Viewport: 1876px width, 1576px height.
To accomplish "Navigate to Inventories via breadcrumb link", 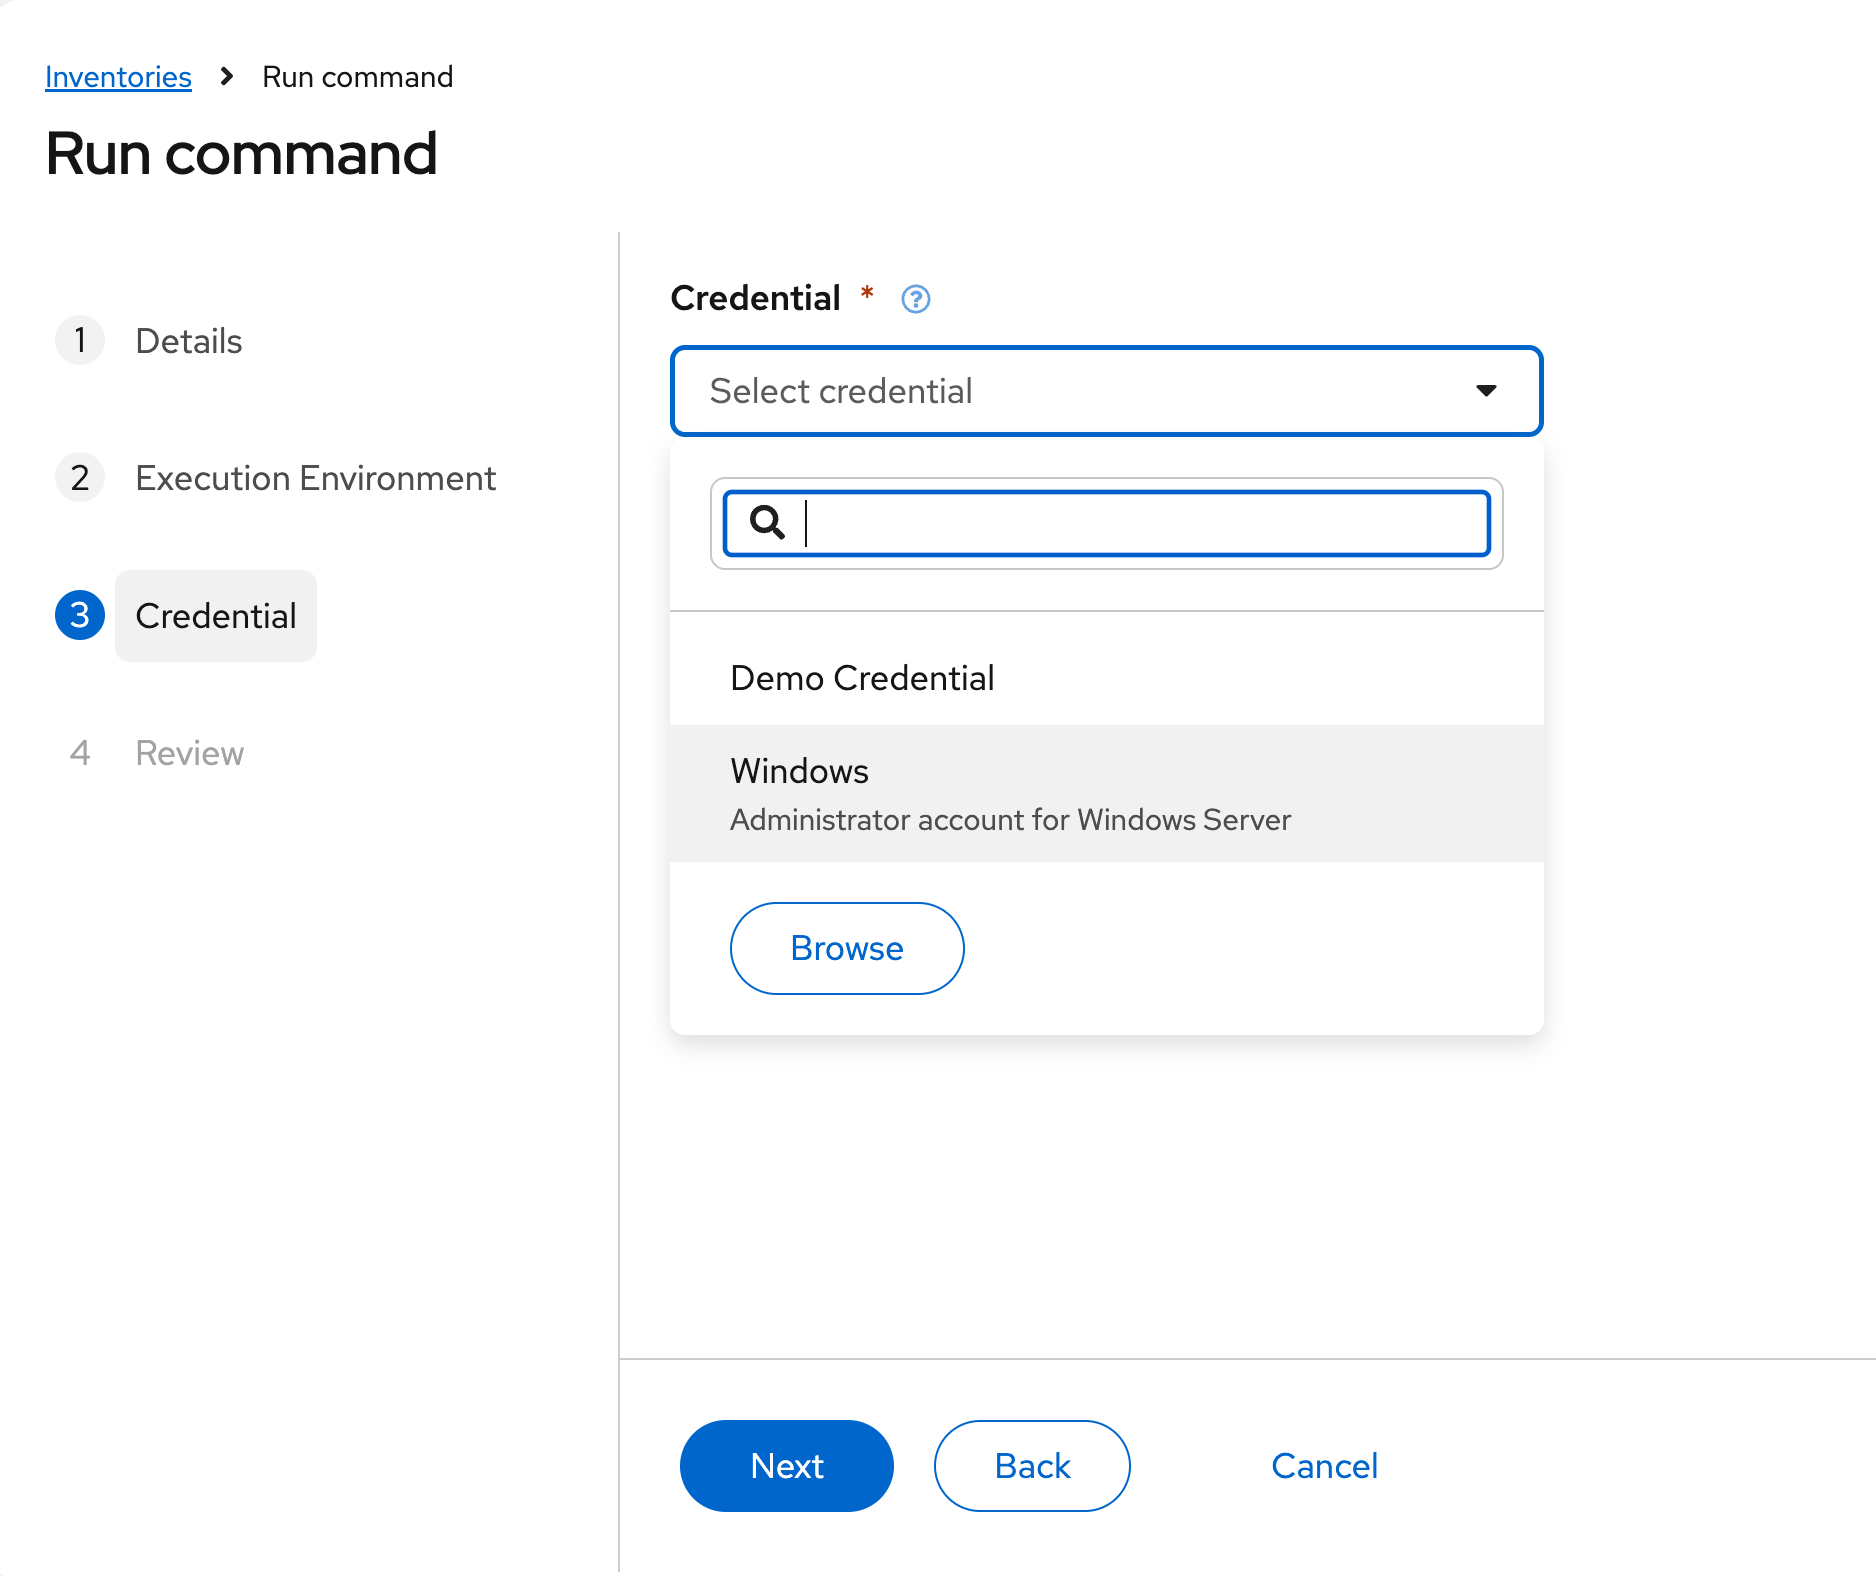I will tap(118, 77).
